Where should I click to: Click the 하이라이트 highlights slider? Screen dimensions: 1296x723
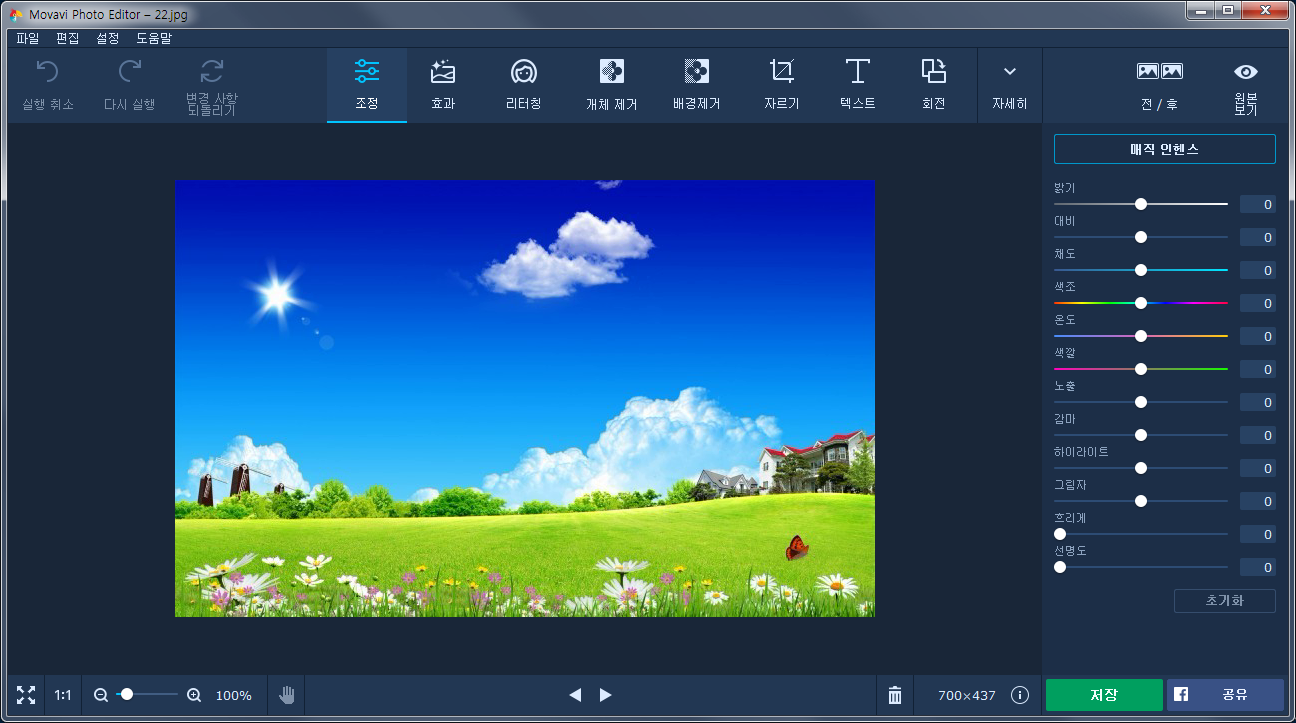[1141, 468]
